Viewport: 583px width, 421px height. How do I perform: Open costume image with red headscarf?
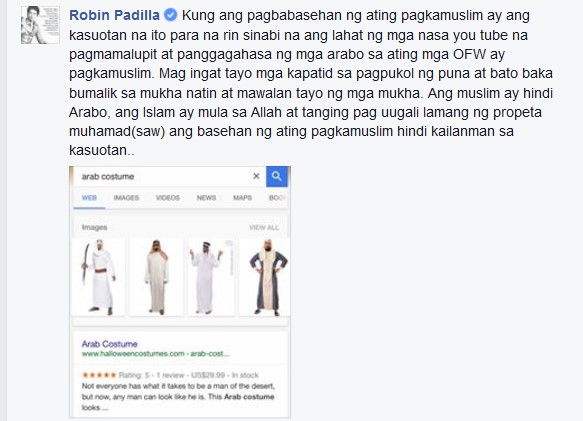point(156,277)
